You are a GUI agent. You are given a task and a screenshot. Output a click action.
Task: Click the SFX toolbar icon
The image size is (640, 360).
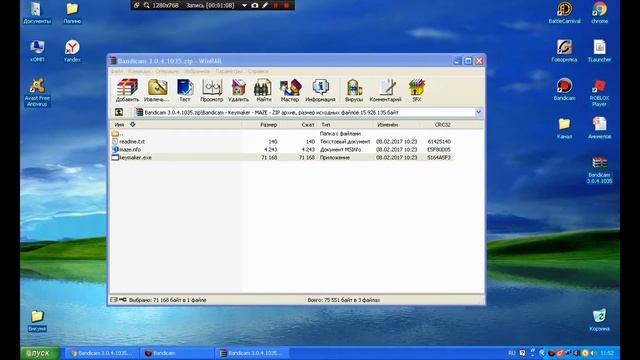[x=417, y=90]
